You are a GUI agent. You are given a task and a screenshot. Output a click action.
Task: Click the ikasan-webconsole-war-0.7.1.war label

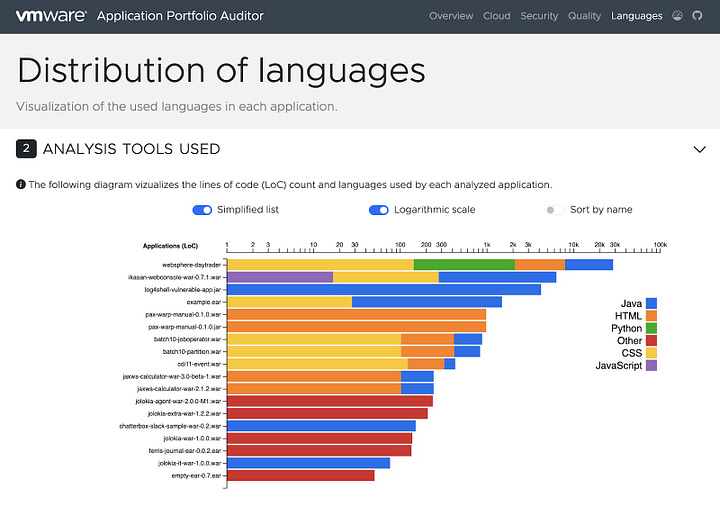point(174,277)
